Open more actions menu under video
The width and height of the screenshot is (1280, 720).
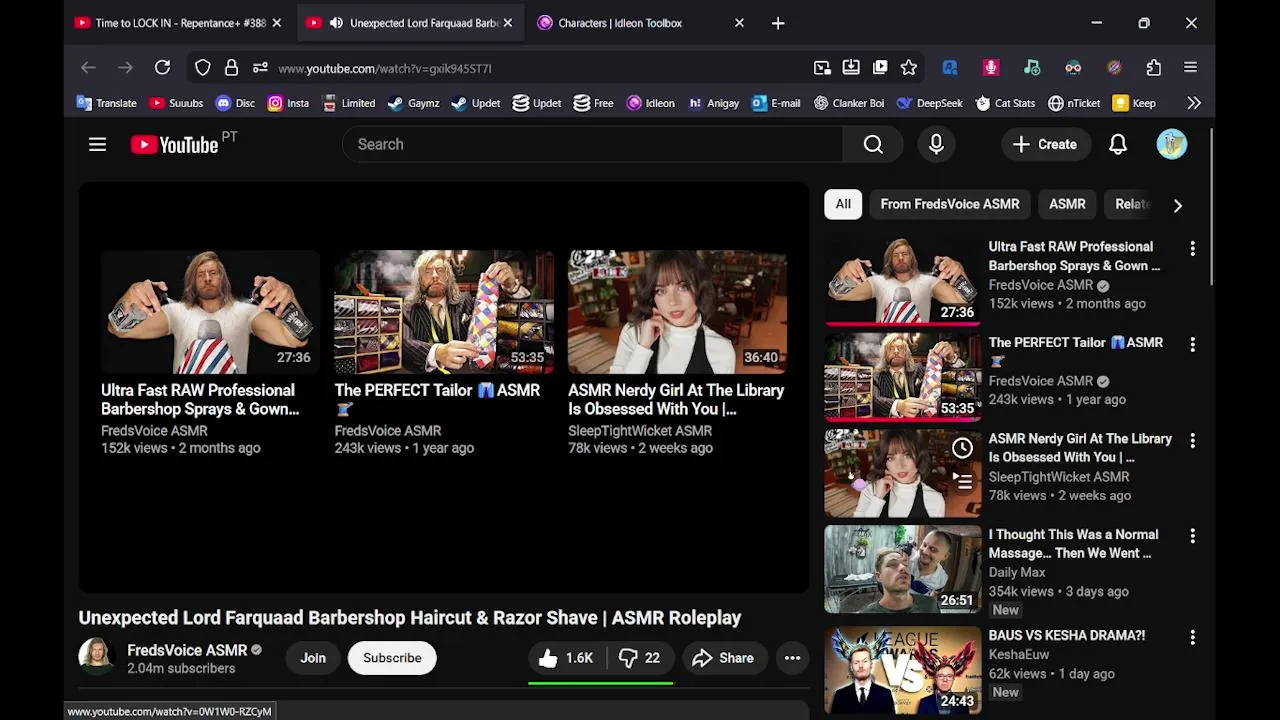coord(792,658)
